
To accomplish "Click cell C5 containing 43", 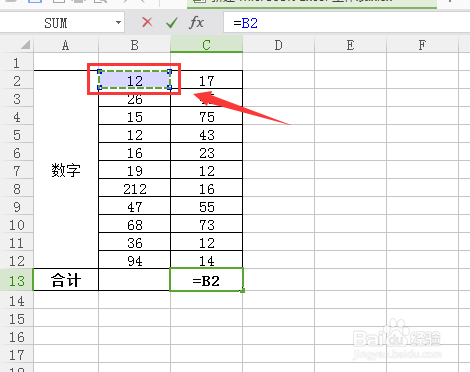I will coord(207,134).
